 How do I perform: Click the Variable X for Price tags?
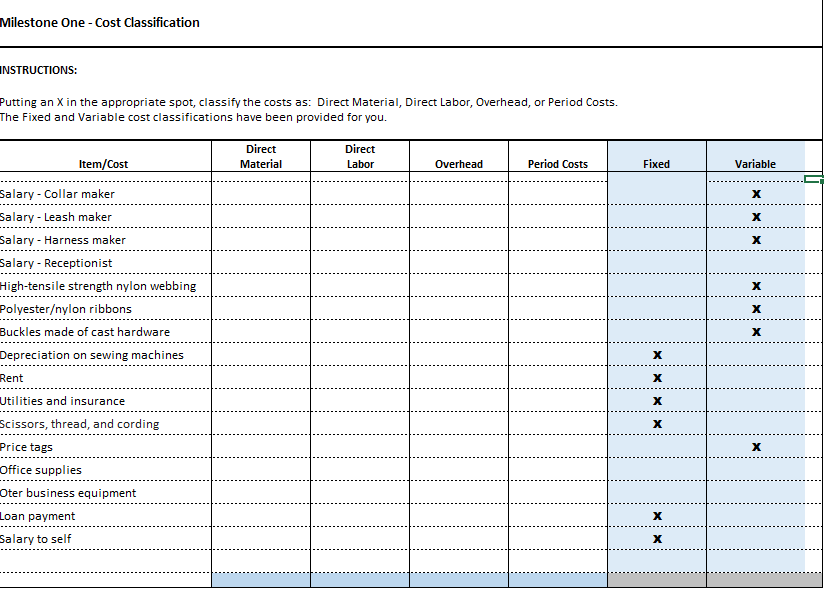click(756, 447)
